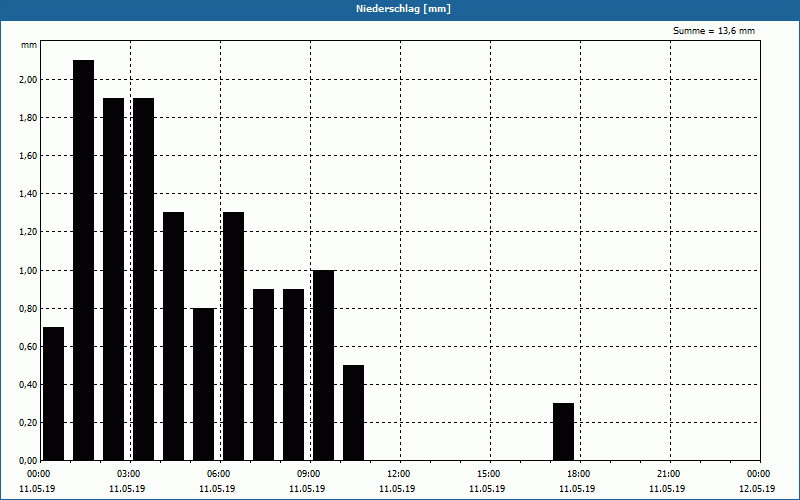Click the 18:00 time label
800x500 pixels.
tap(579, 474)
